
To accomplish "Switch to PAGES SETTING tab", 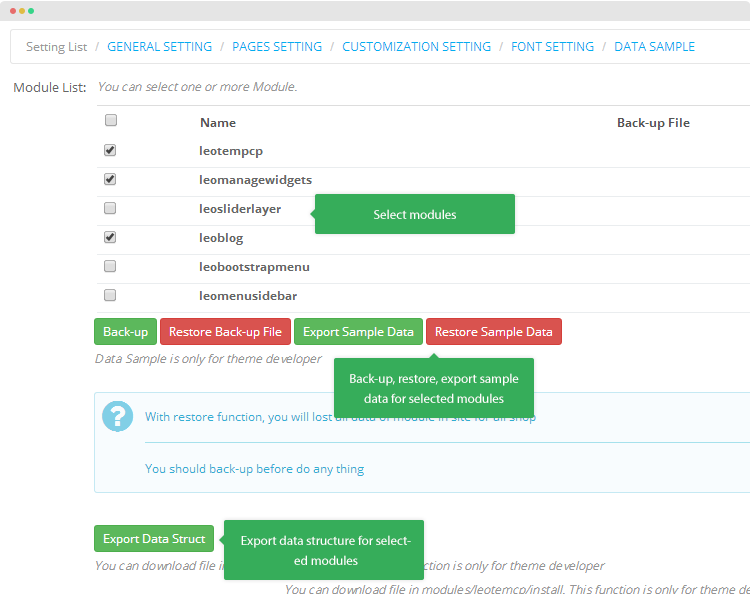I will [x=277, y=46].
